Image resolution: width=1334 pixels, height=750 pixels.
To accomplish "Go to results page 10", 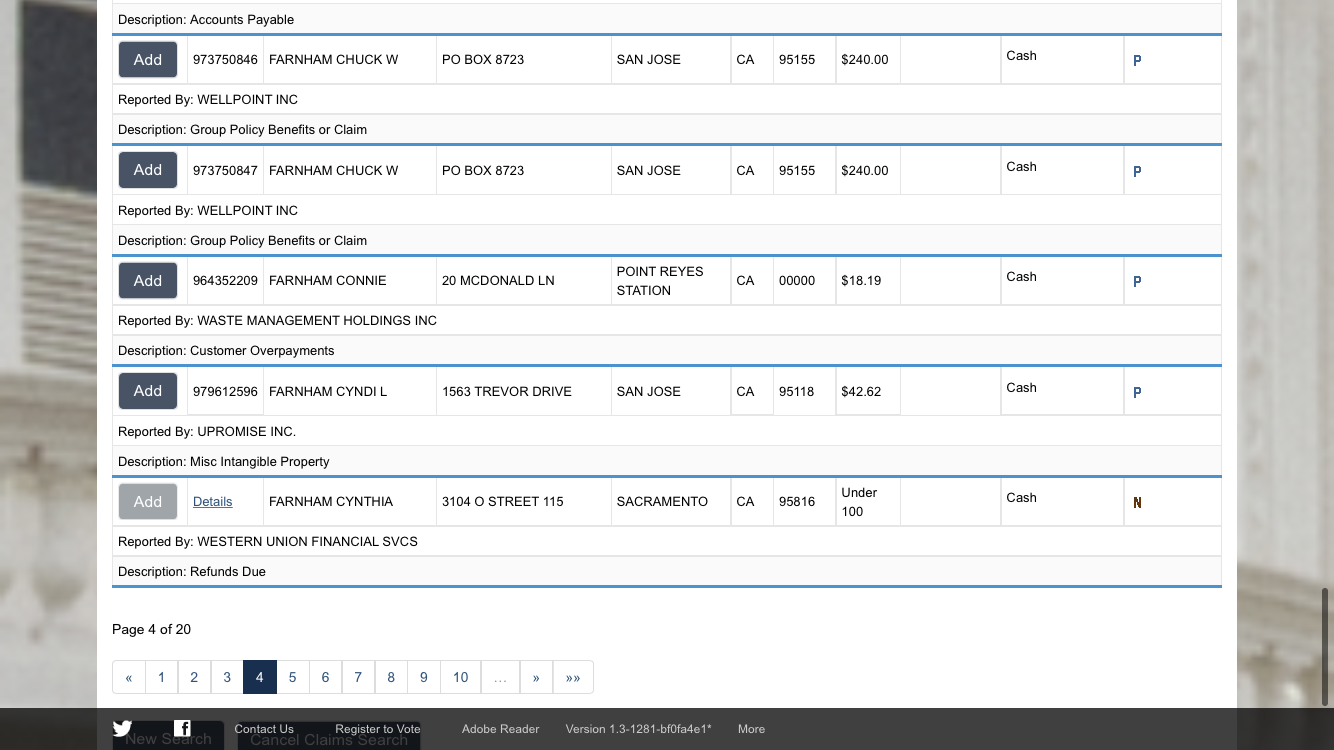I will coord(460,677).
